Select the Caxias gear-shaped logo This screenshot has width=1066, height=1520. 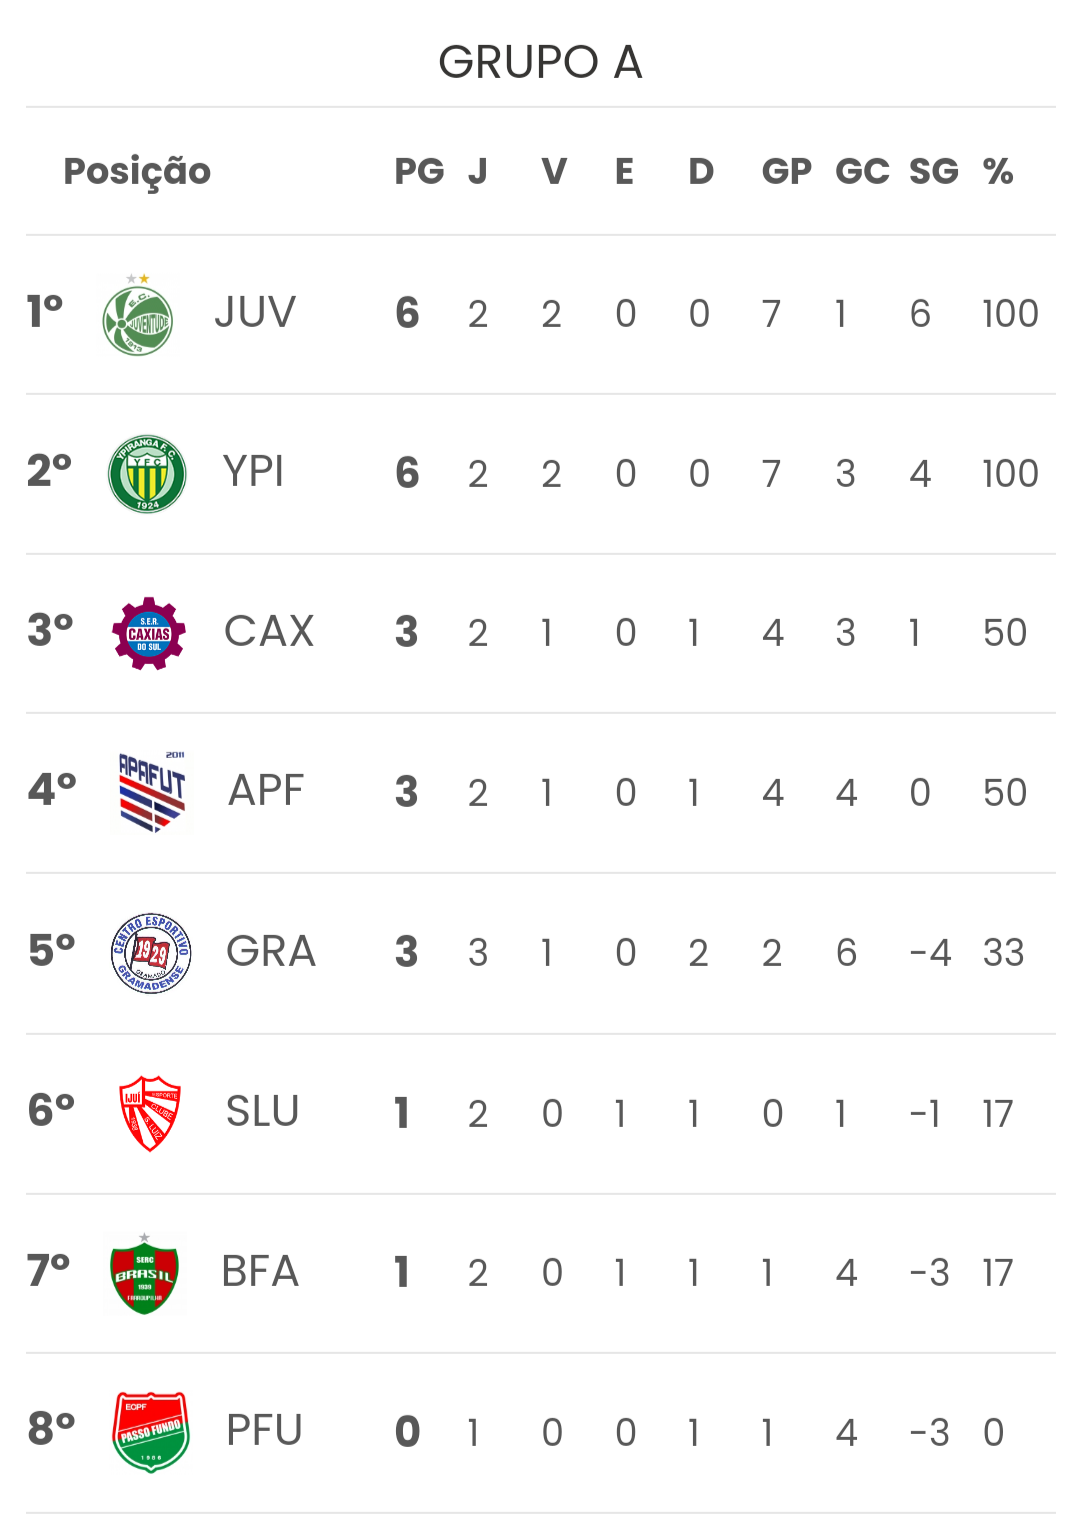coord(149,633)
